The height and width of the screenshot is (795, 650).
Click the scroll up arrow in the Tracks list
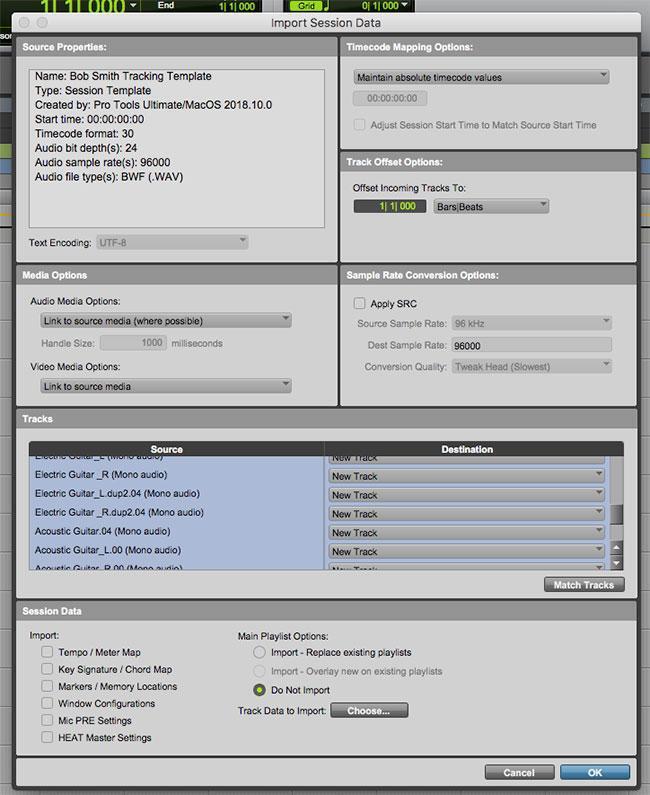coord(617,549)
